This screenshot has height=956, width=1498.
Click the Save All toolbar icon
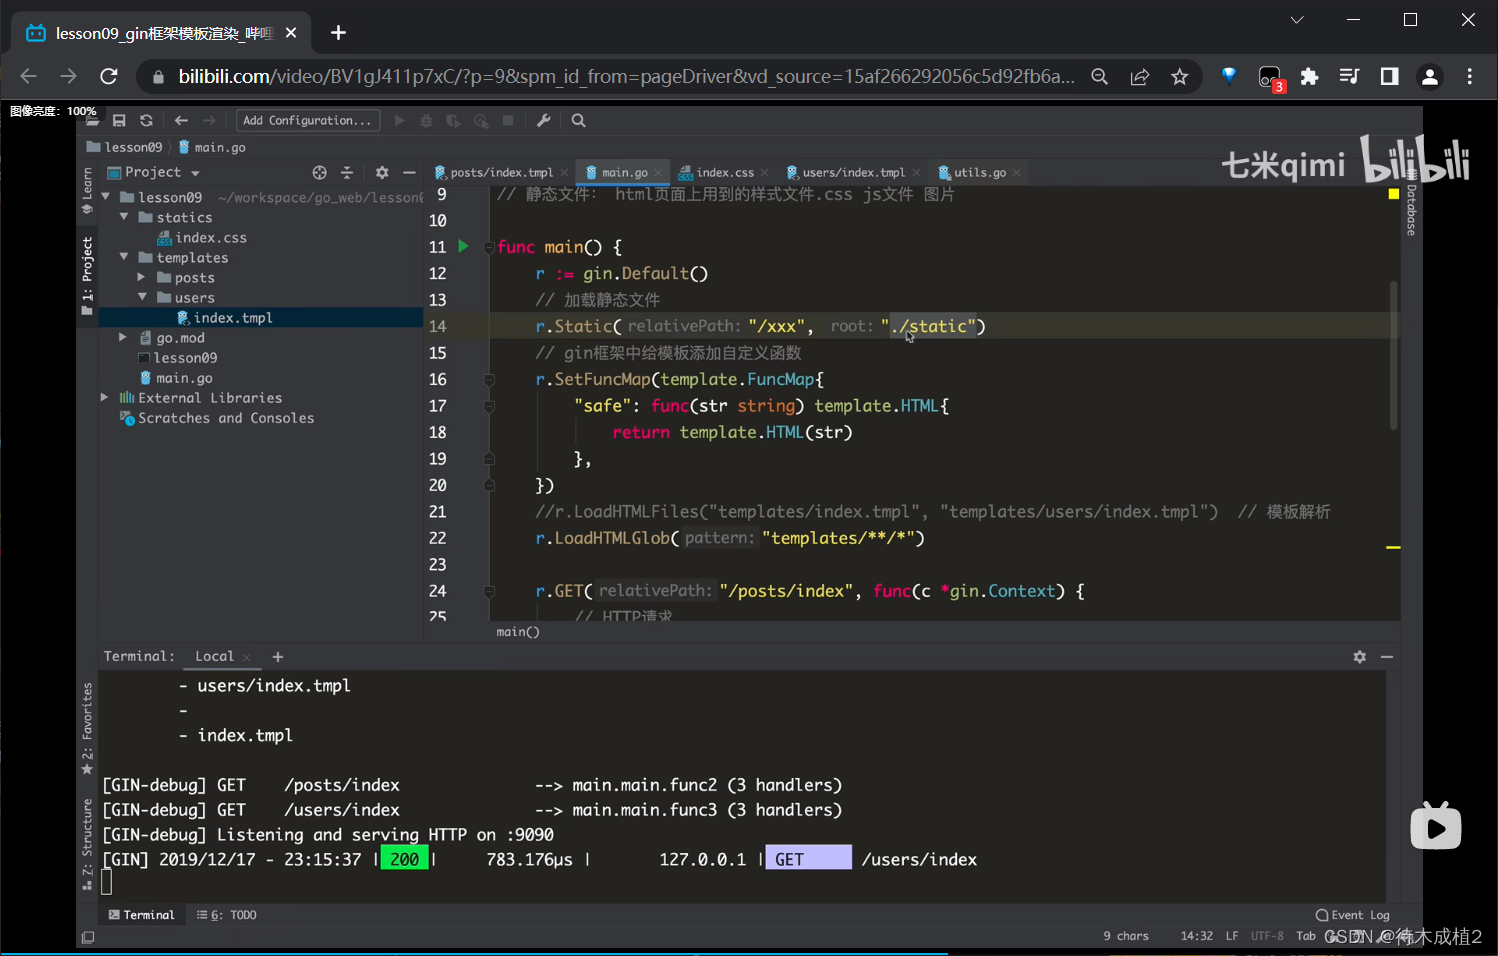coord(119,121)
